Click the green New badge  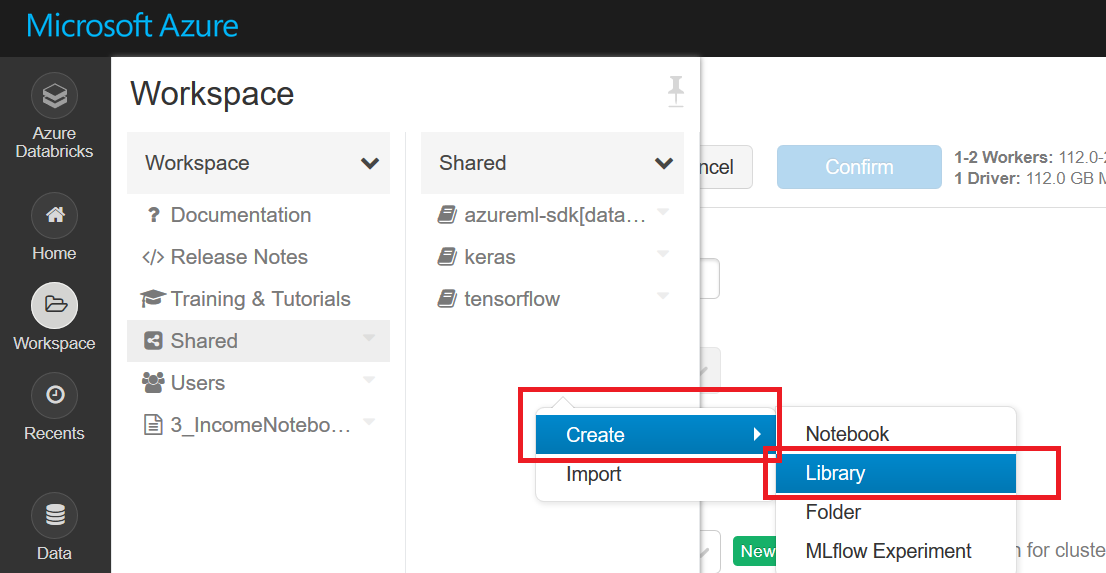pos(755,551)
